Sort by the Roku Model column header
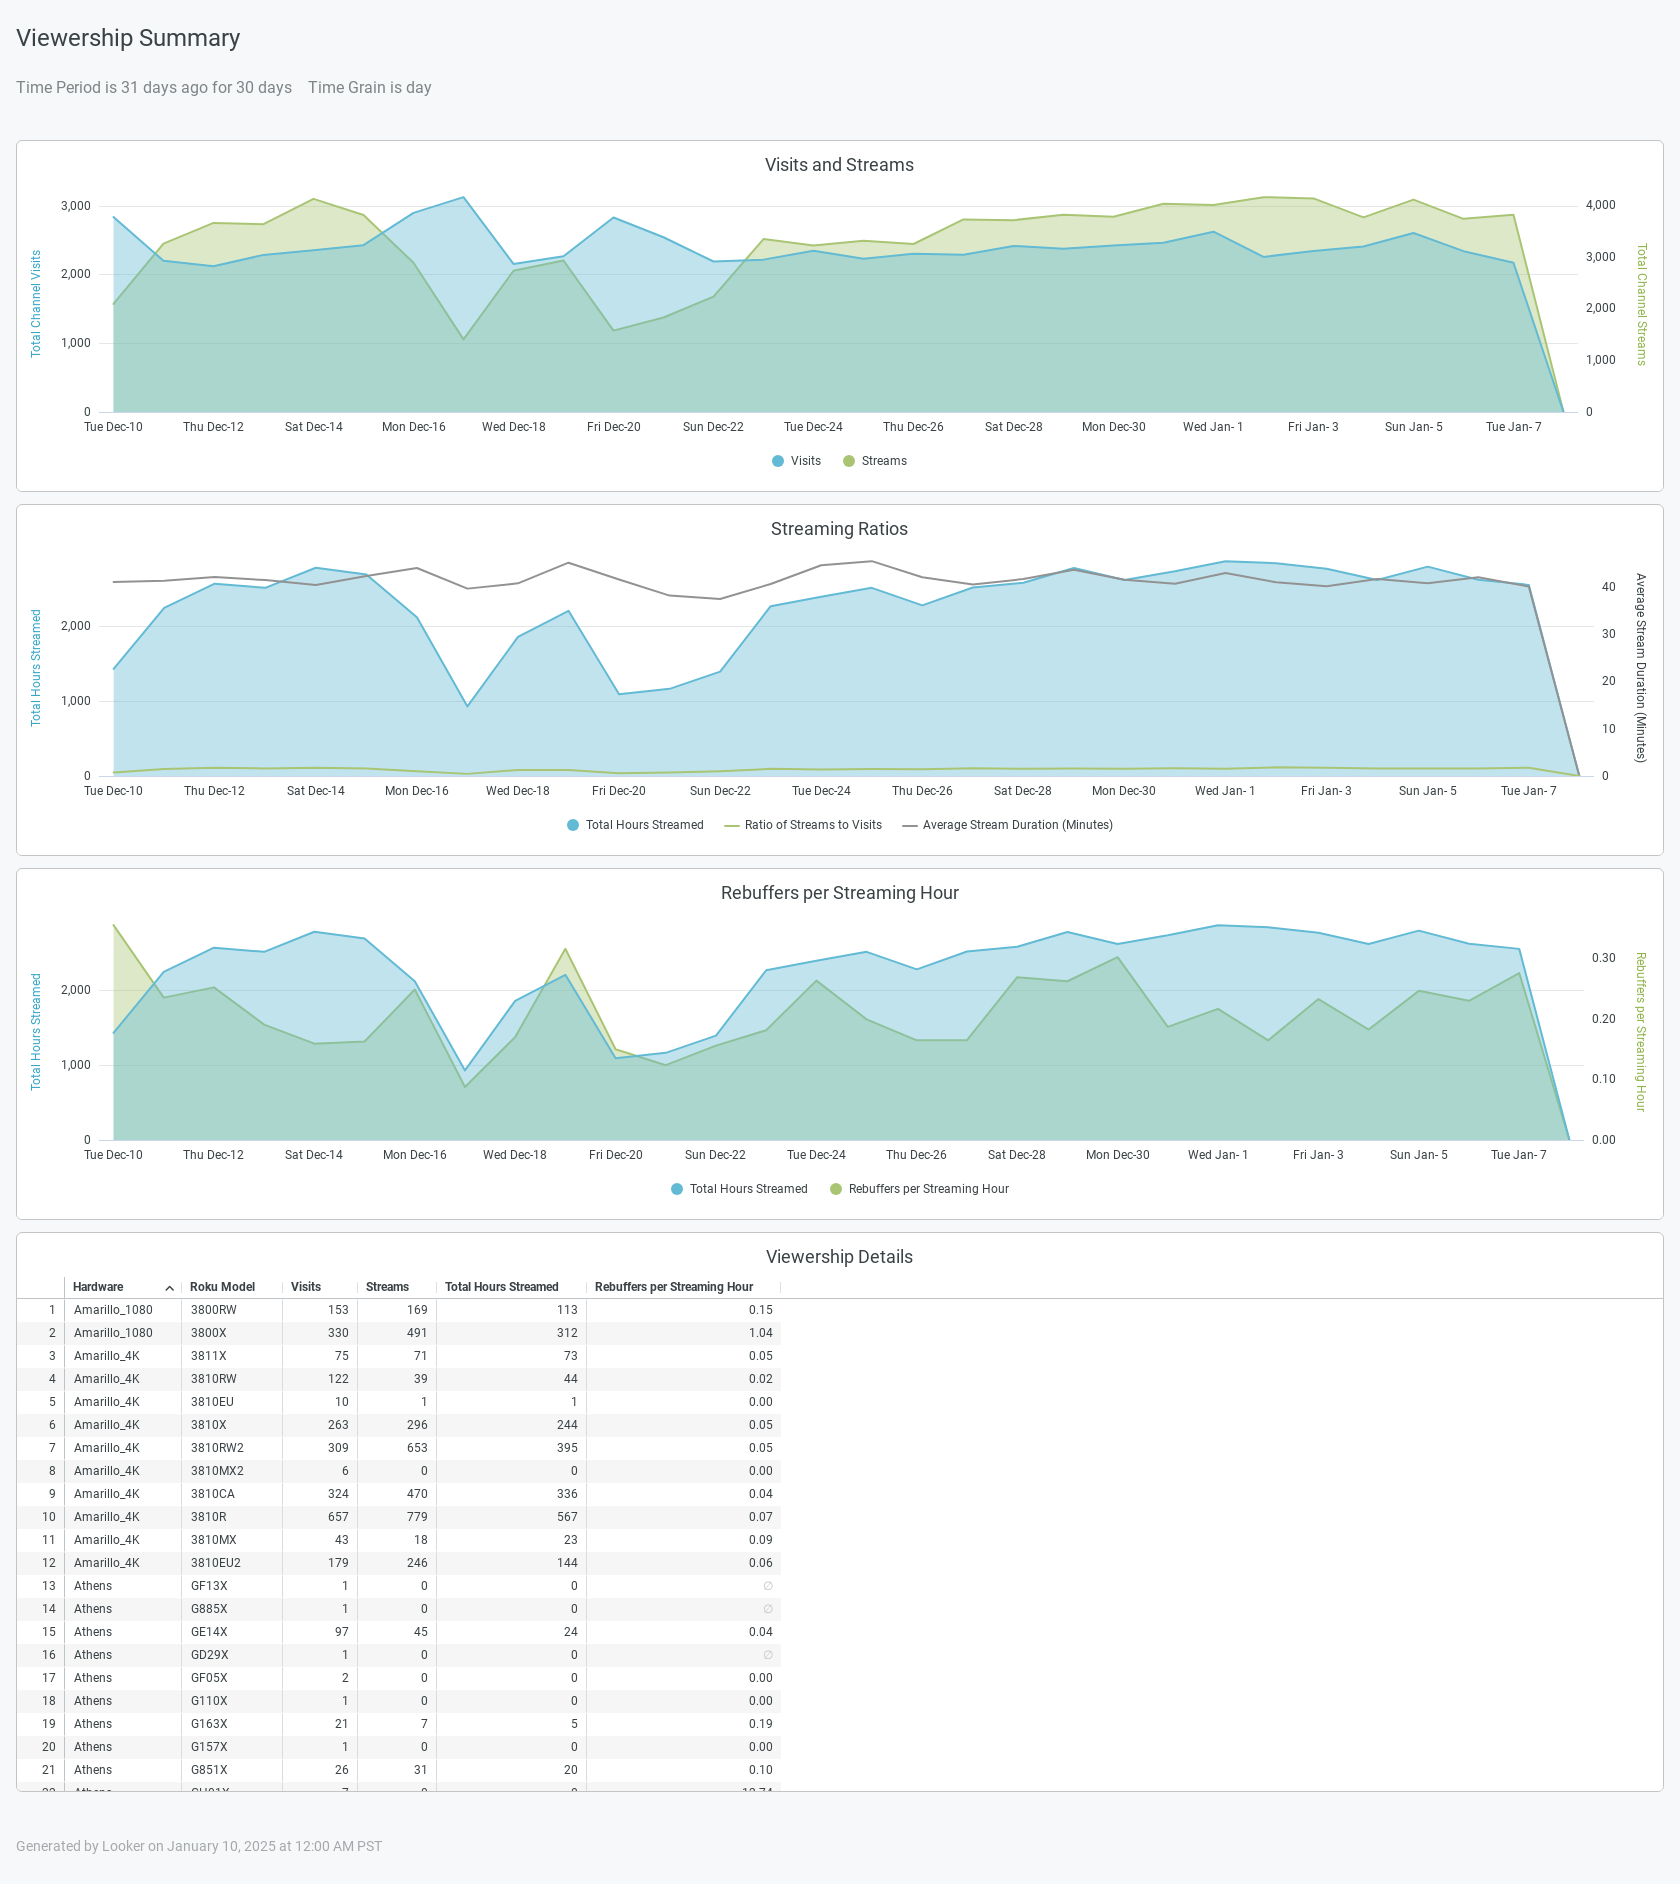This screenshot has height=1884, width=1680. click(222, 1287)
